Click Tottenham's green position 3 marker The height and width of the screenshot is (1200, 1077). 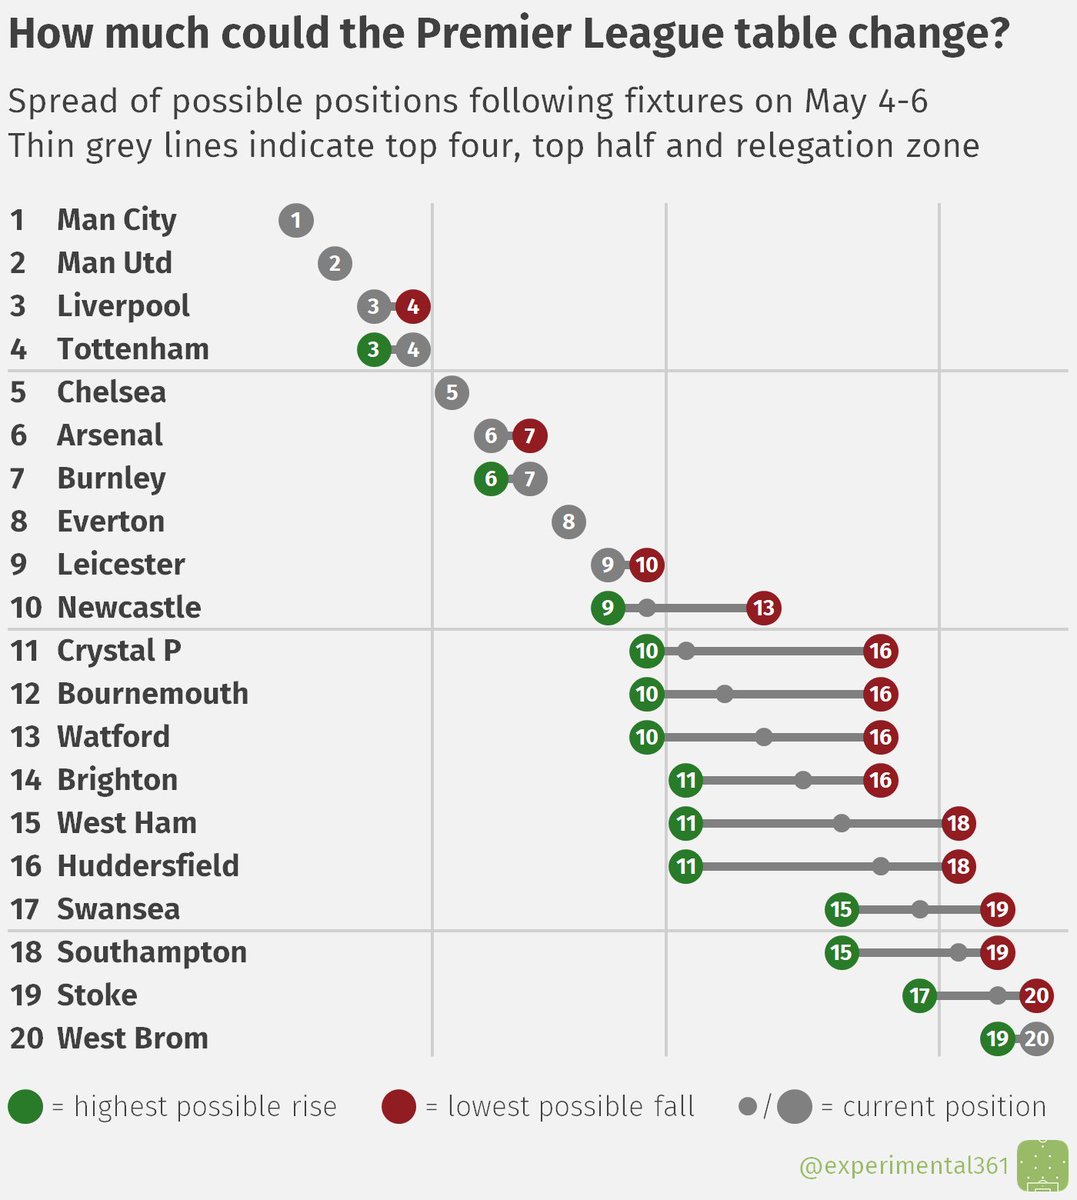point(374,349)
